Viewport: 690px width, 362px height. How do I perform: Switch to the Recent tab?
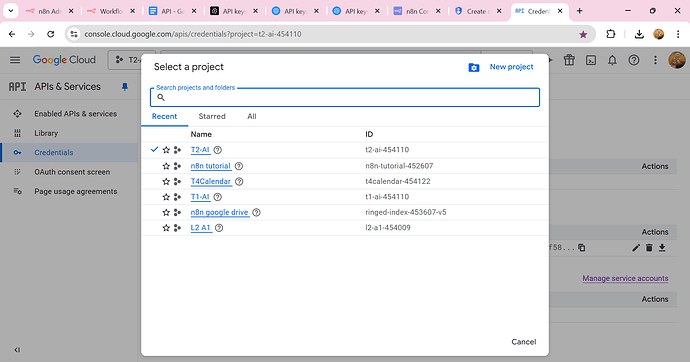164,117
